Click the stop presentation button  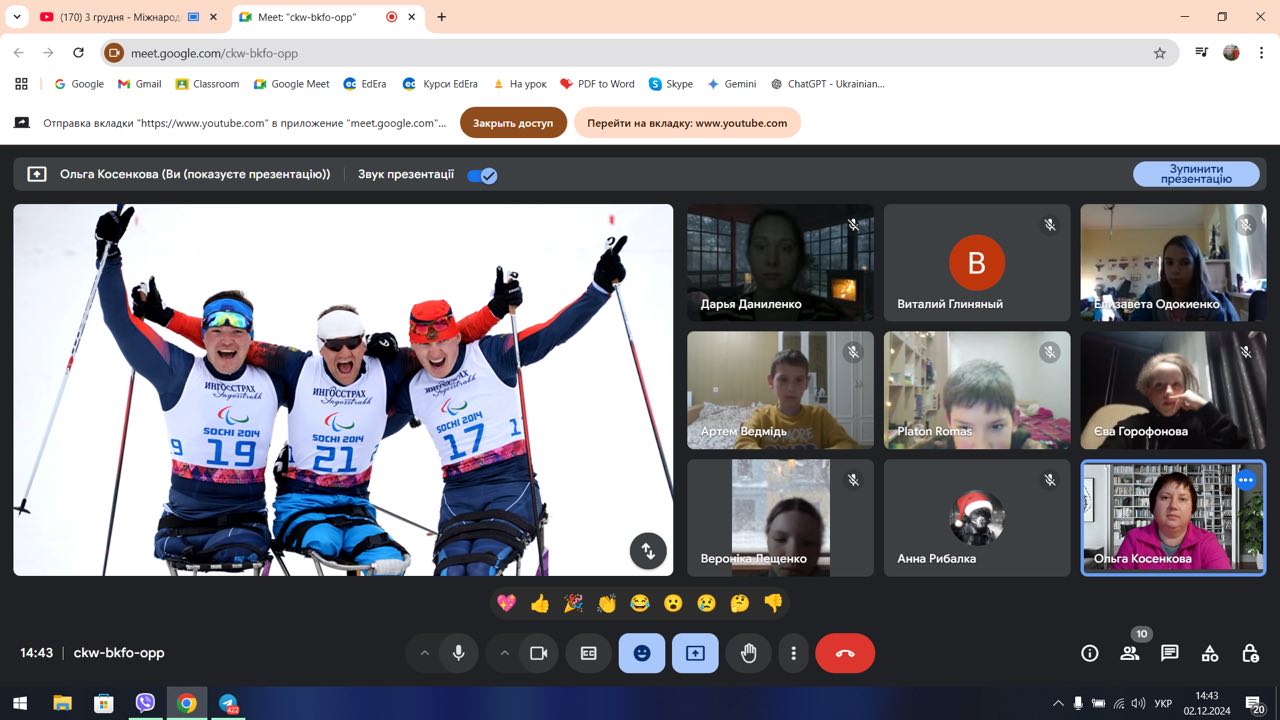click(1196, 174)
